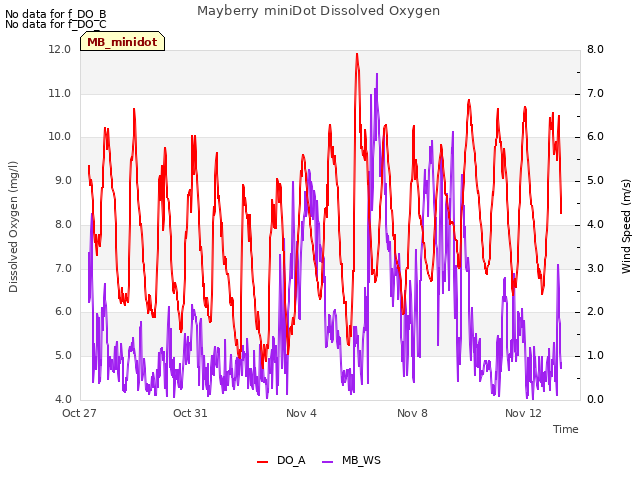The image size is (640, 480).
Task: Click the 0.0 right wind speed axis value
Action: click(596, 399)
